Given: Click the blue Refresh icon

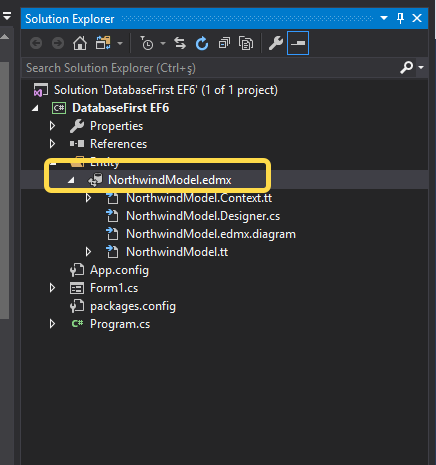Looking at the screenshot, I should click(202, 43).
